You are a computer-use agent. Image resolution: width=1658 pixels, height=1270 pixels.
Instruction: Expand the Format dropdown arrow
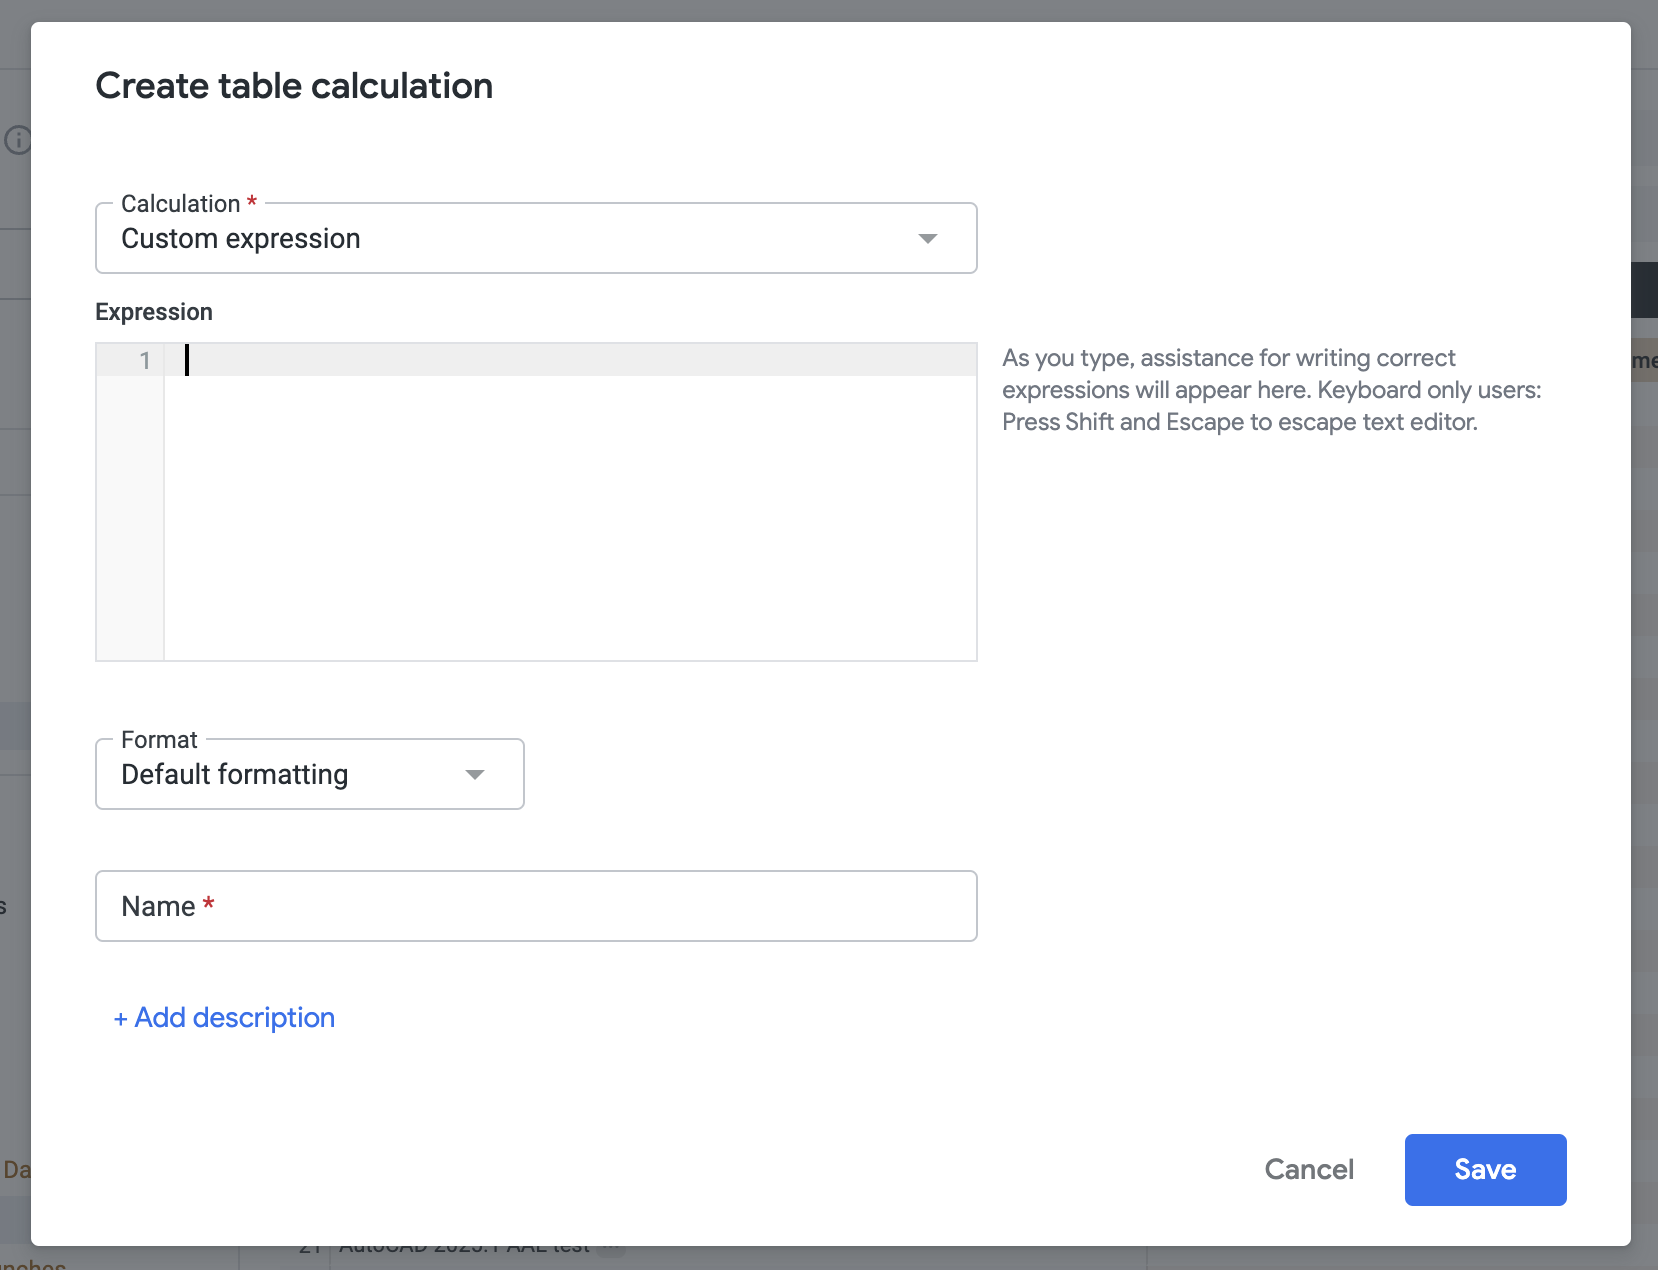click(475, 775)
